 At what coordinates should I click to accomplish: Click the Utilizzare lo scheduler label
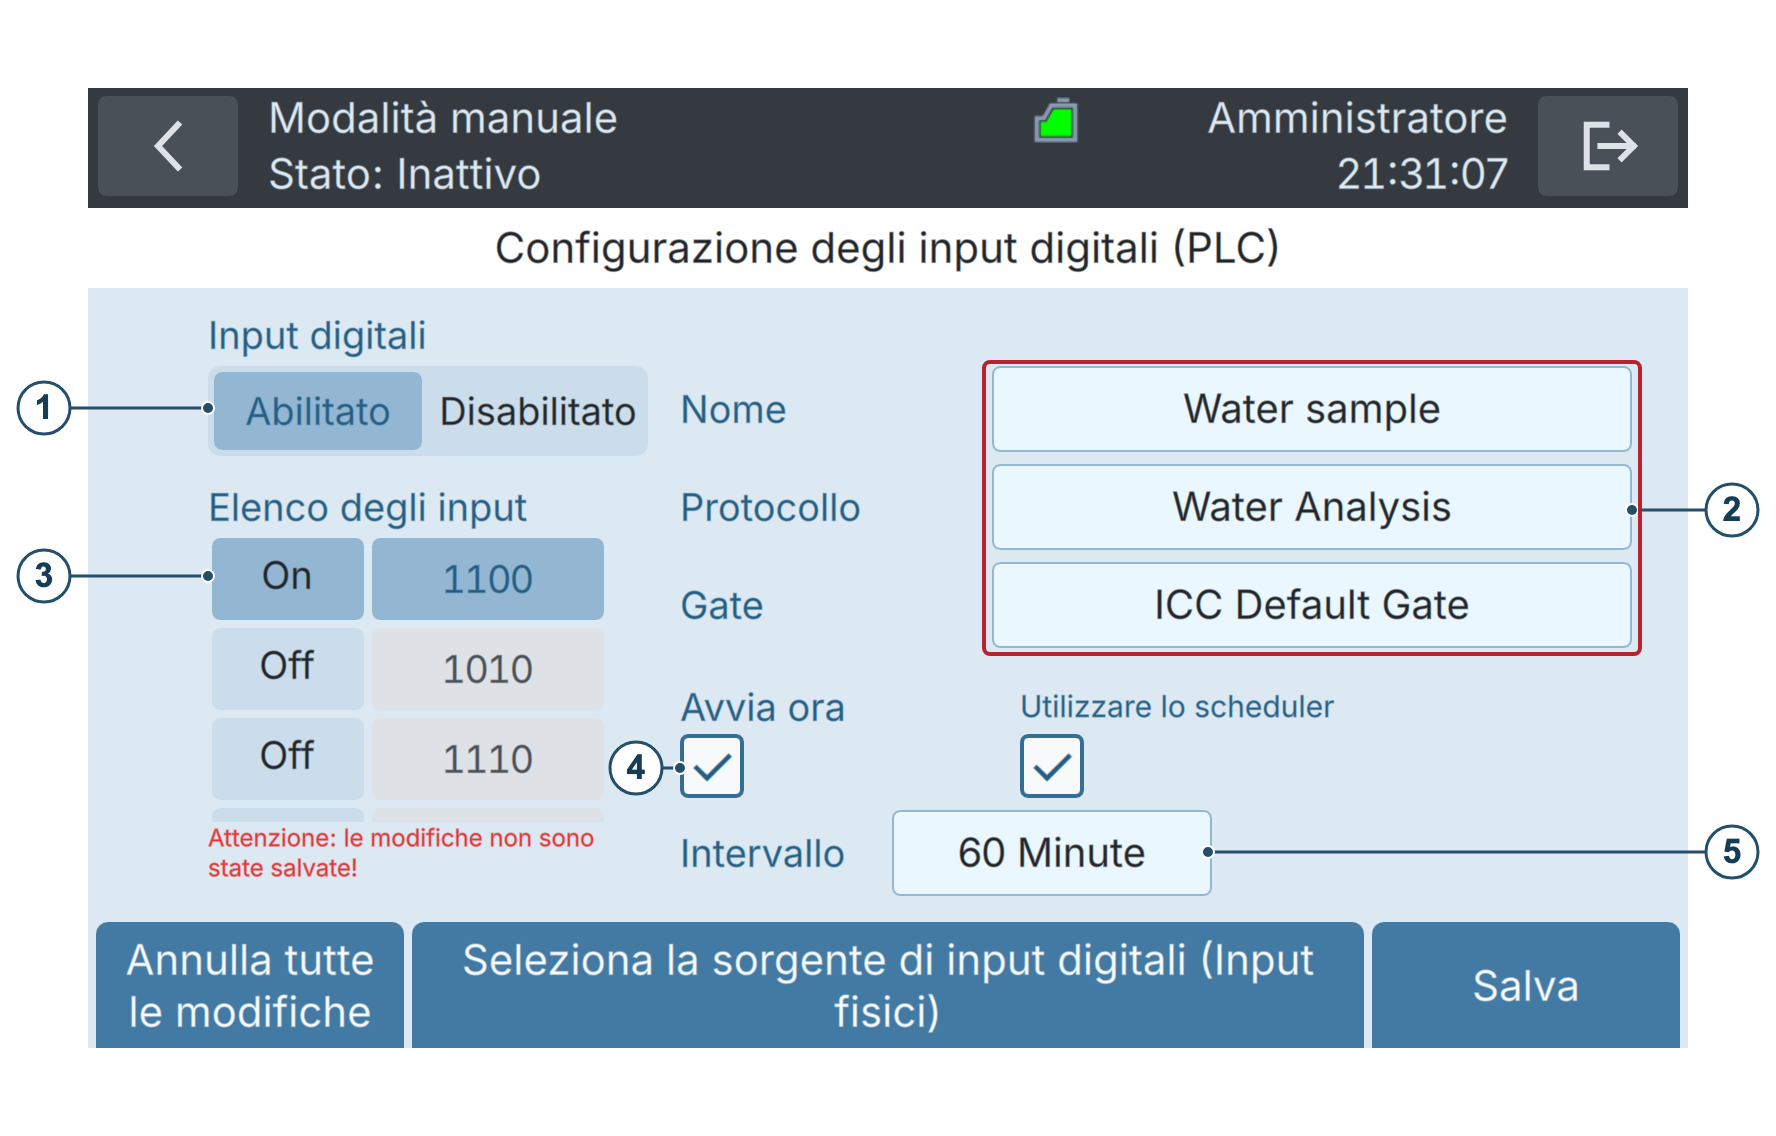pyautogui.click(x=1177, y=707)
